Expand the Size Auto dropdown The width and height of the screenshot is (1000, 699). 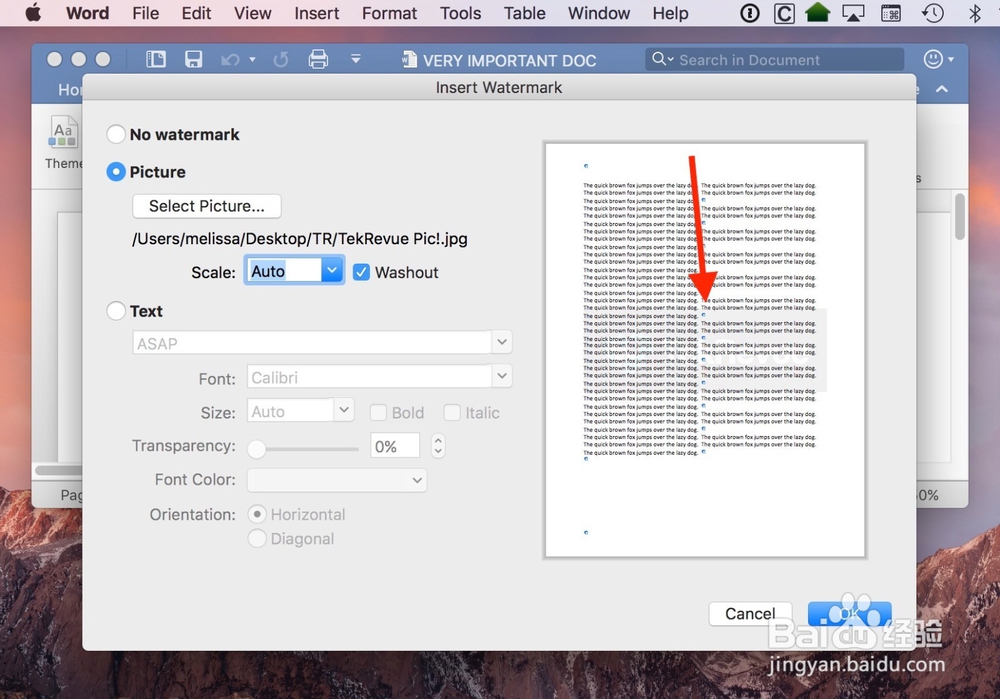[x=344, y=409]
